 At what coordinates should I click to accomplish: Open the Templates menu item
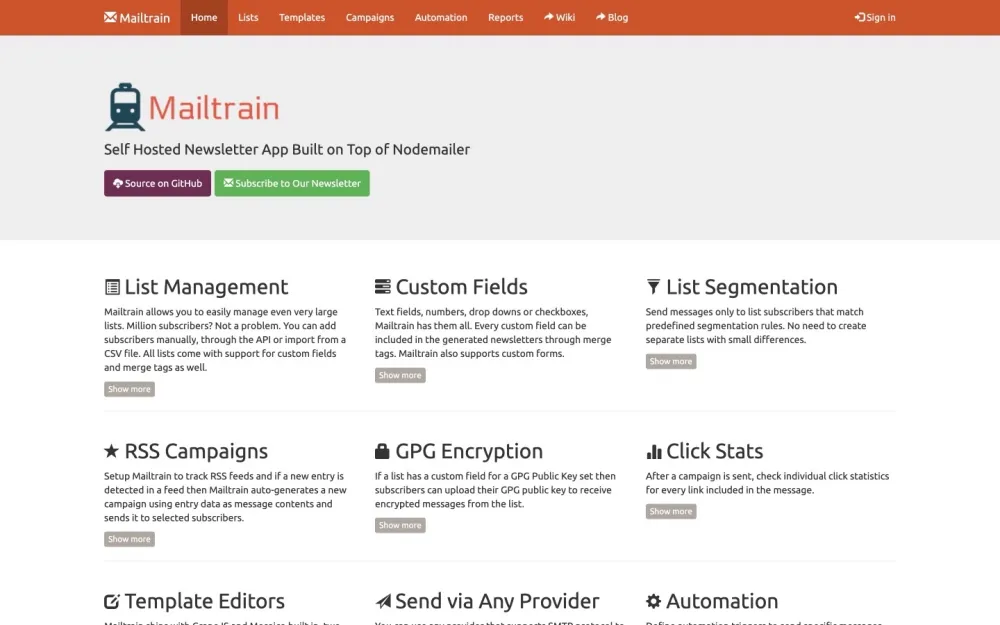pos(301,17)
